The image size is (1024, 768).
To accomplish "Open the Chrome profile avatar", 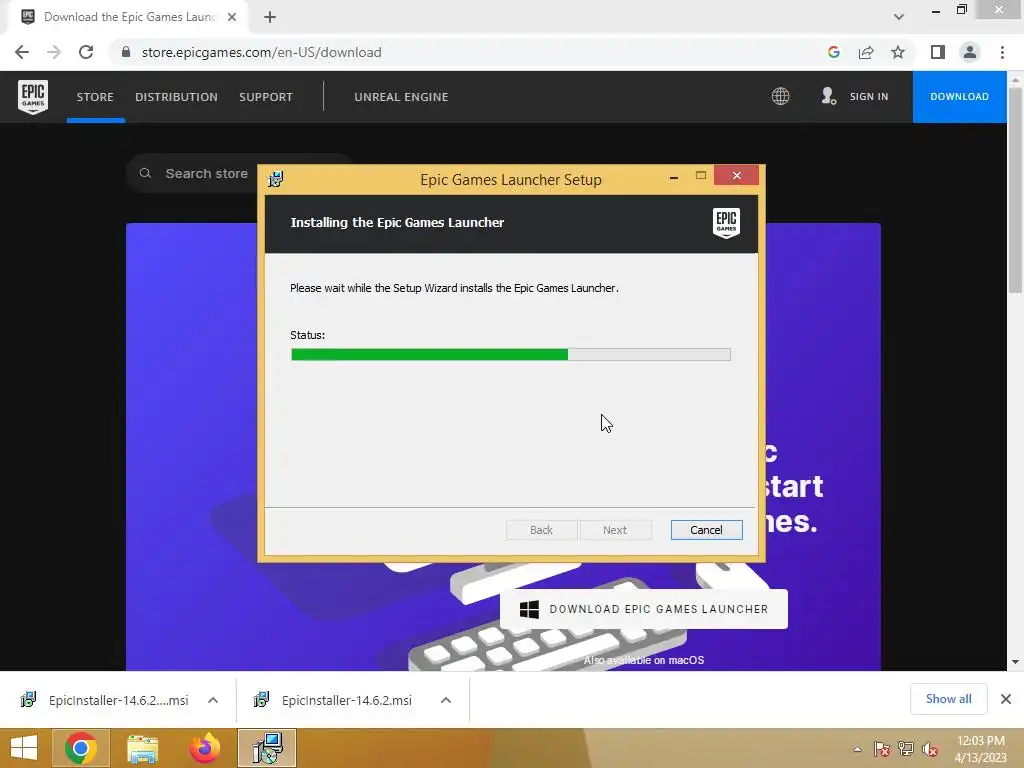I will [x=970, y=52].
